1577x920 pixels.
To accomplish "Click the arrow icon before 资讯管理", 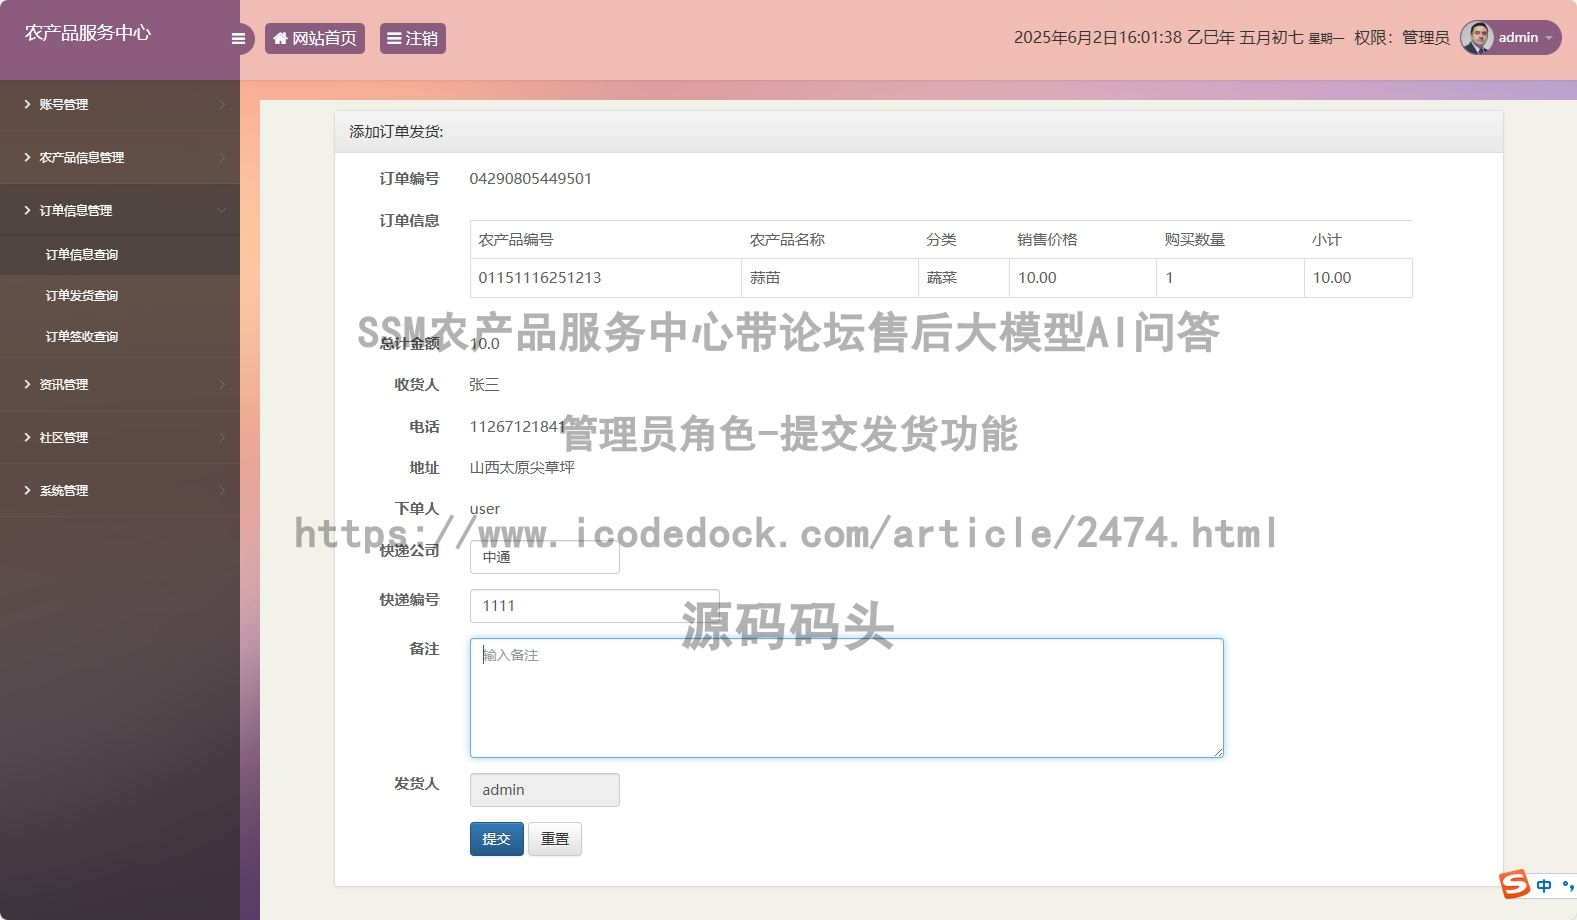I will point(27,384).
